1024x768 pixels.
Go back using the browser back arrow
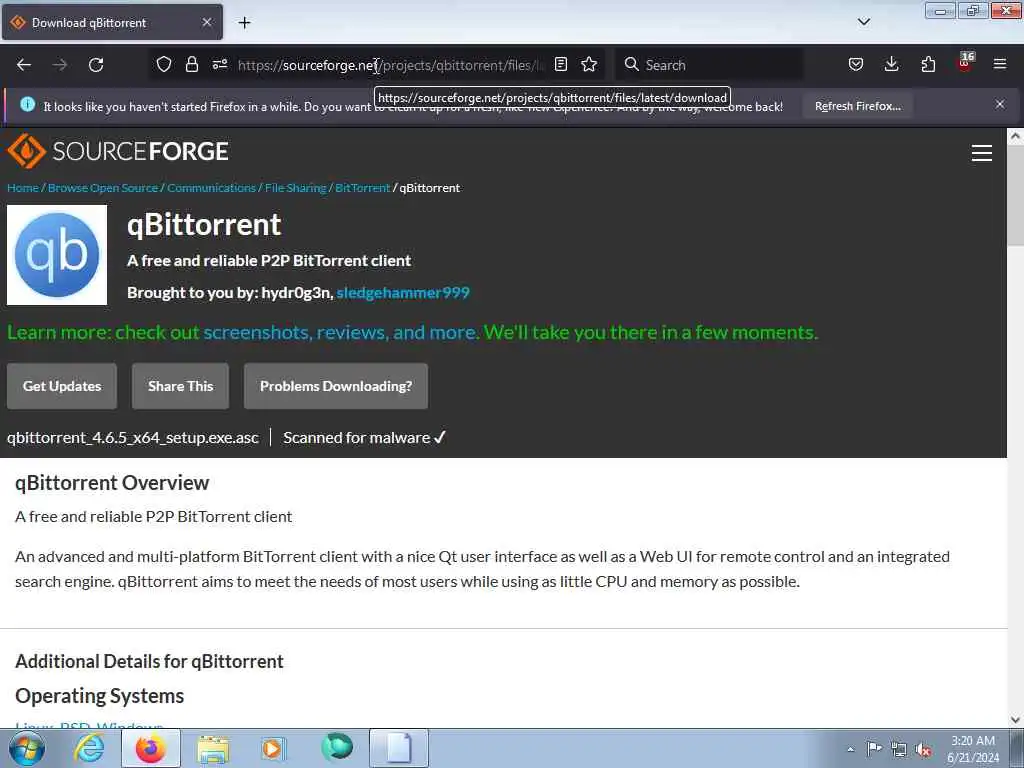pos(24,65)
